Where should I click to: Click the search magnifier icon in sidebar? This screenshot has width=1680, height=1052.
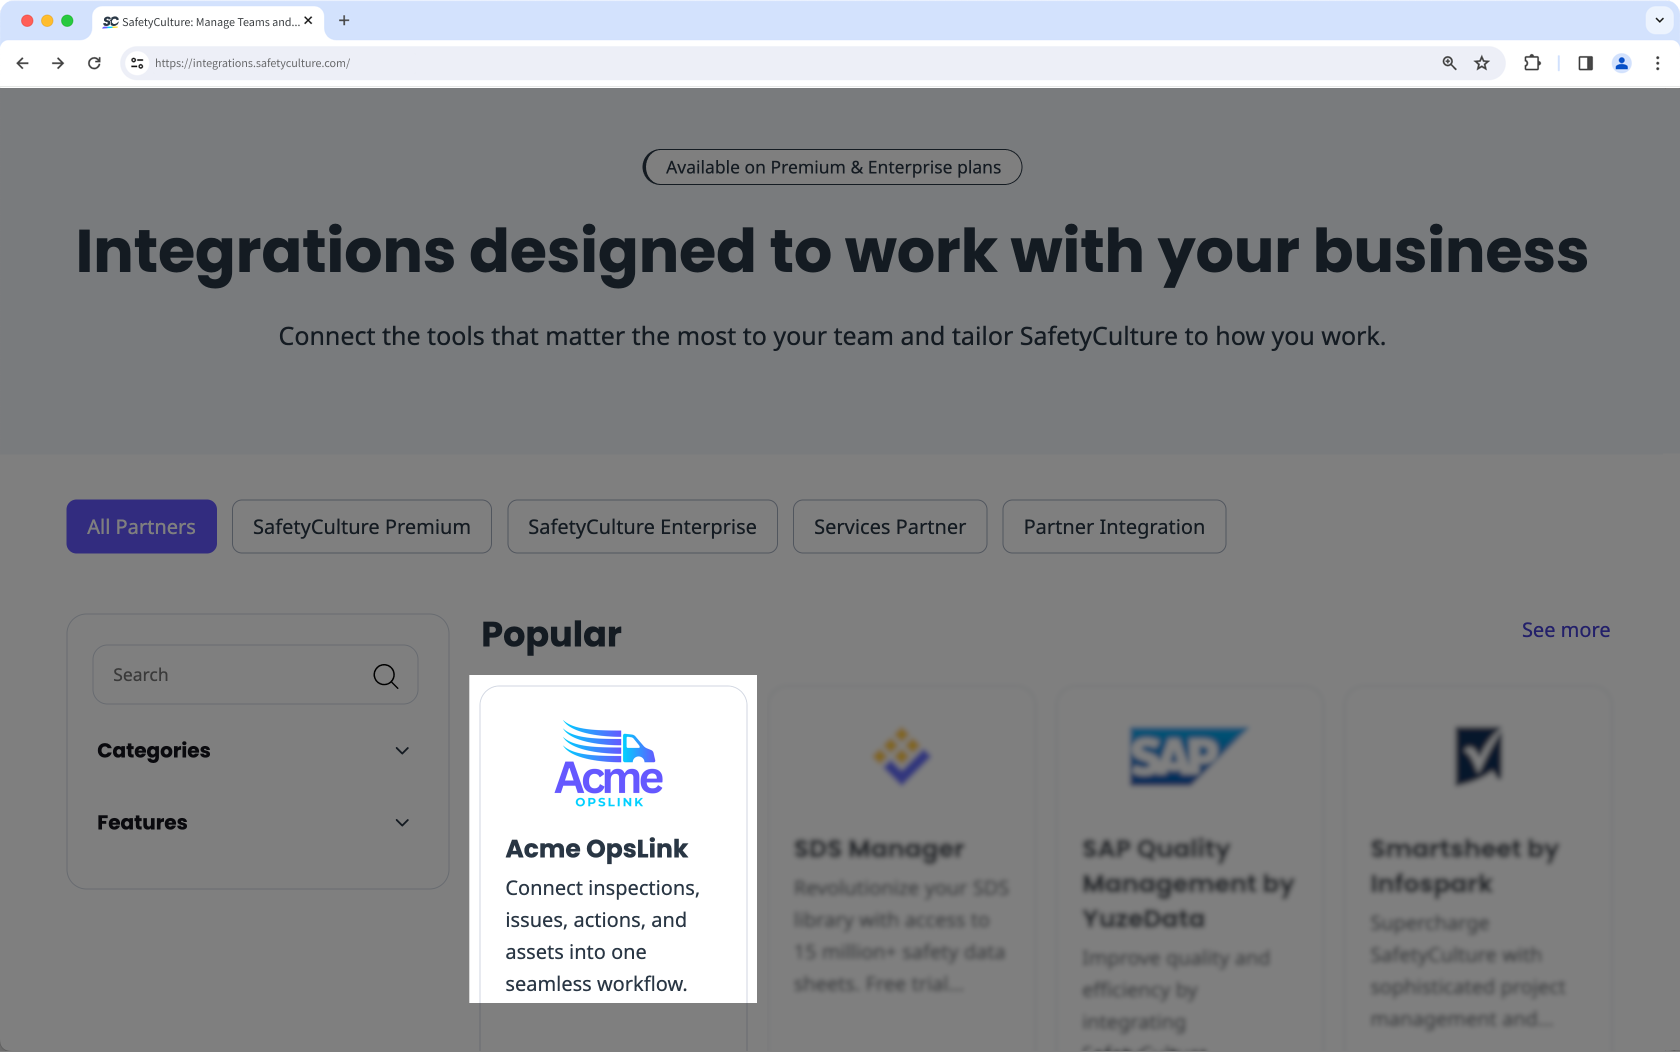click(x=385, y=676)
